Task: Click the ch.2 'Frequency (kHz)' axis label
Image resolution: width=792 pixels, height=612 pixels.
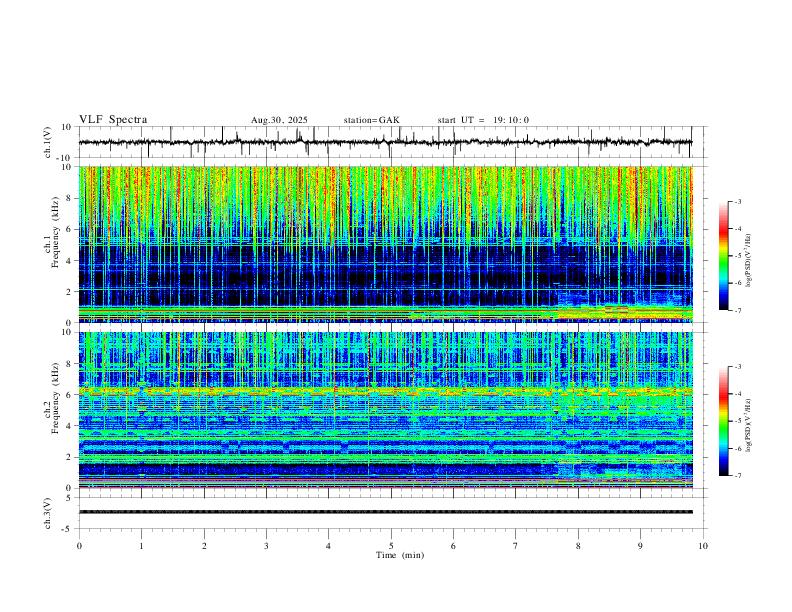Action: [x=56, y=398]
